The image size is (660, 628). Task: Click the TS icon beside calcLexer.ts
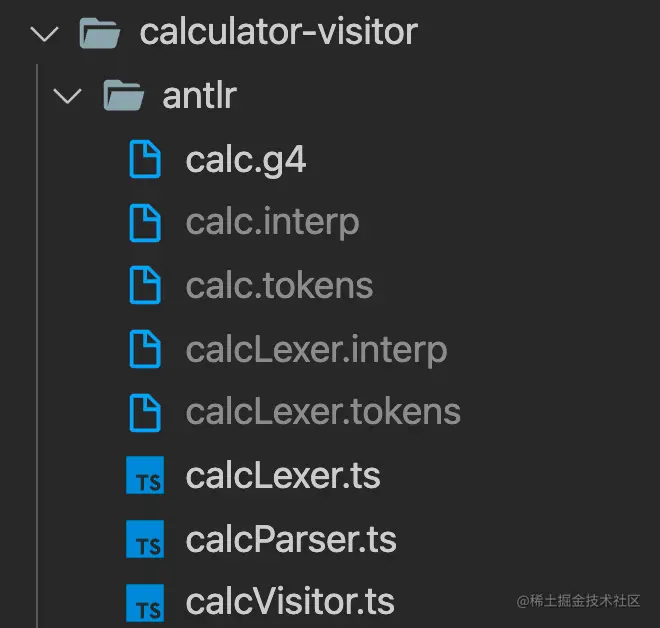[145, 475]
